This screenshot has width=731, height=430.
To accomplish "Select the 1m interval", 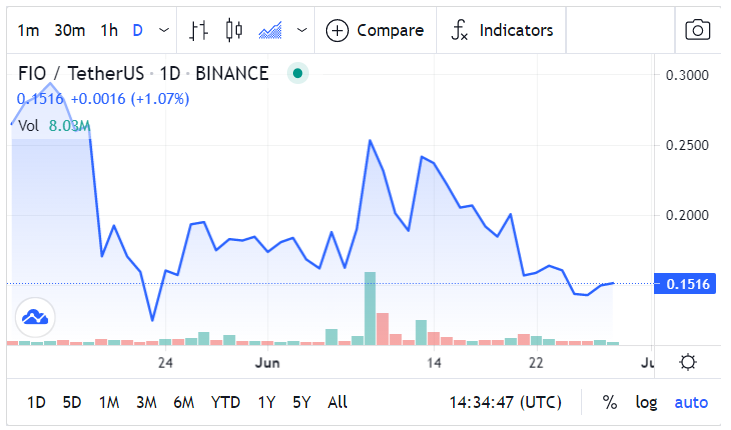I will point(28,31).
